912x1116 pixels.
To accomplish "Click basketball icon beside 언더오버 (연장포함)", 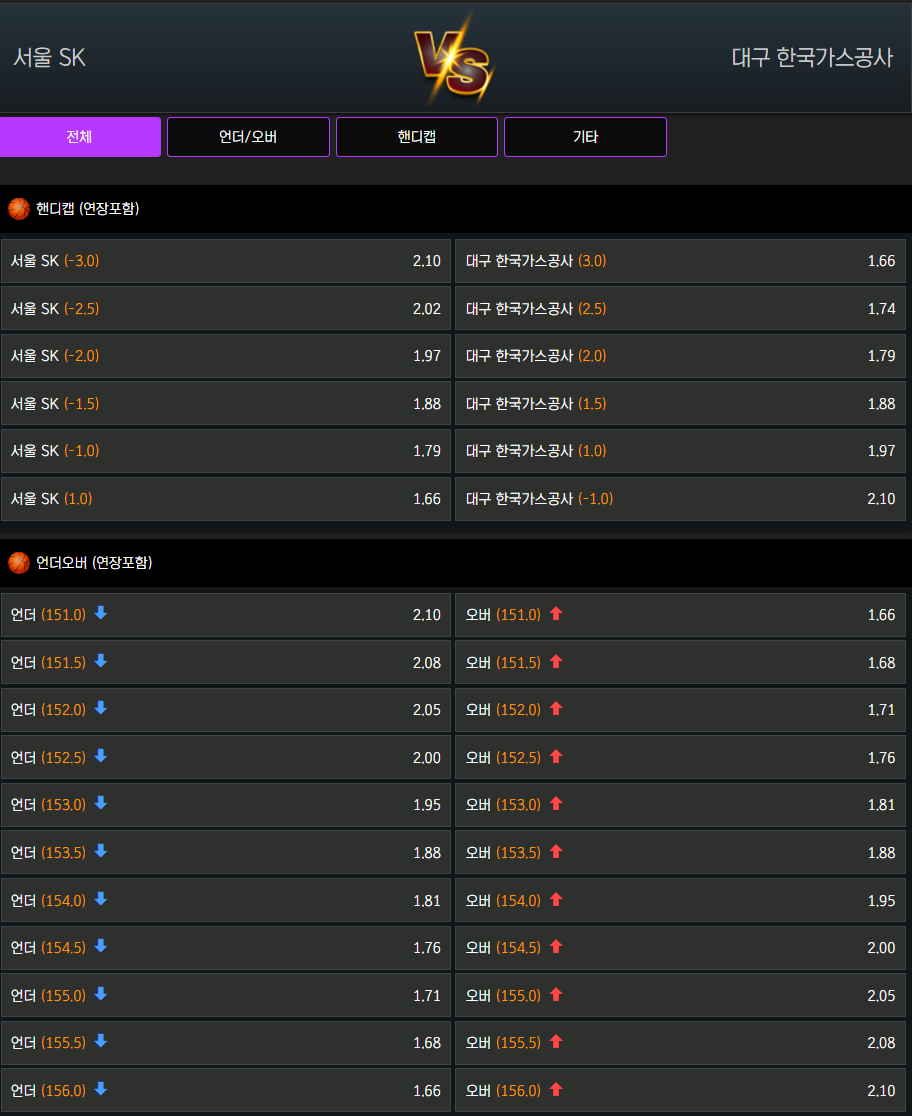I will point(19,563).
